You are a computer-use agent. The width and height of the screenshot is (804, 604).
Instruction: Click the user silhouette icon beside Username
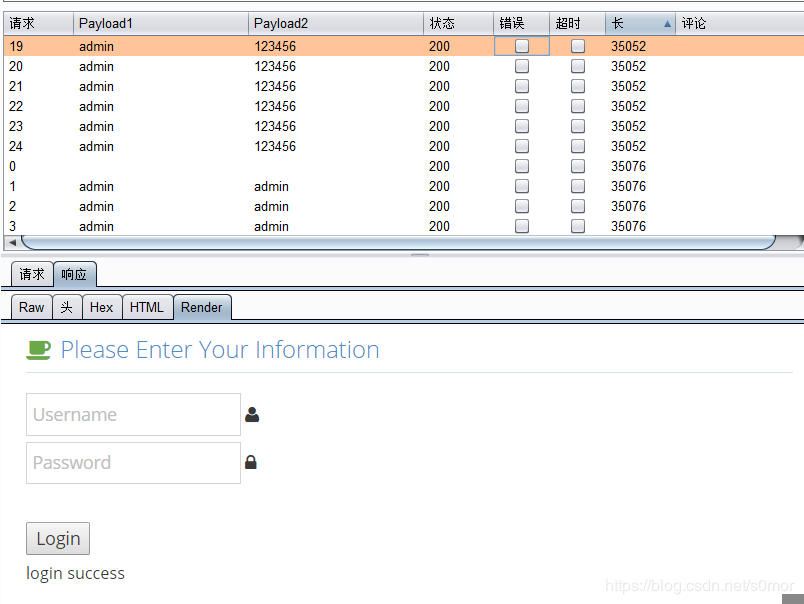(x=252, y=414)
